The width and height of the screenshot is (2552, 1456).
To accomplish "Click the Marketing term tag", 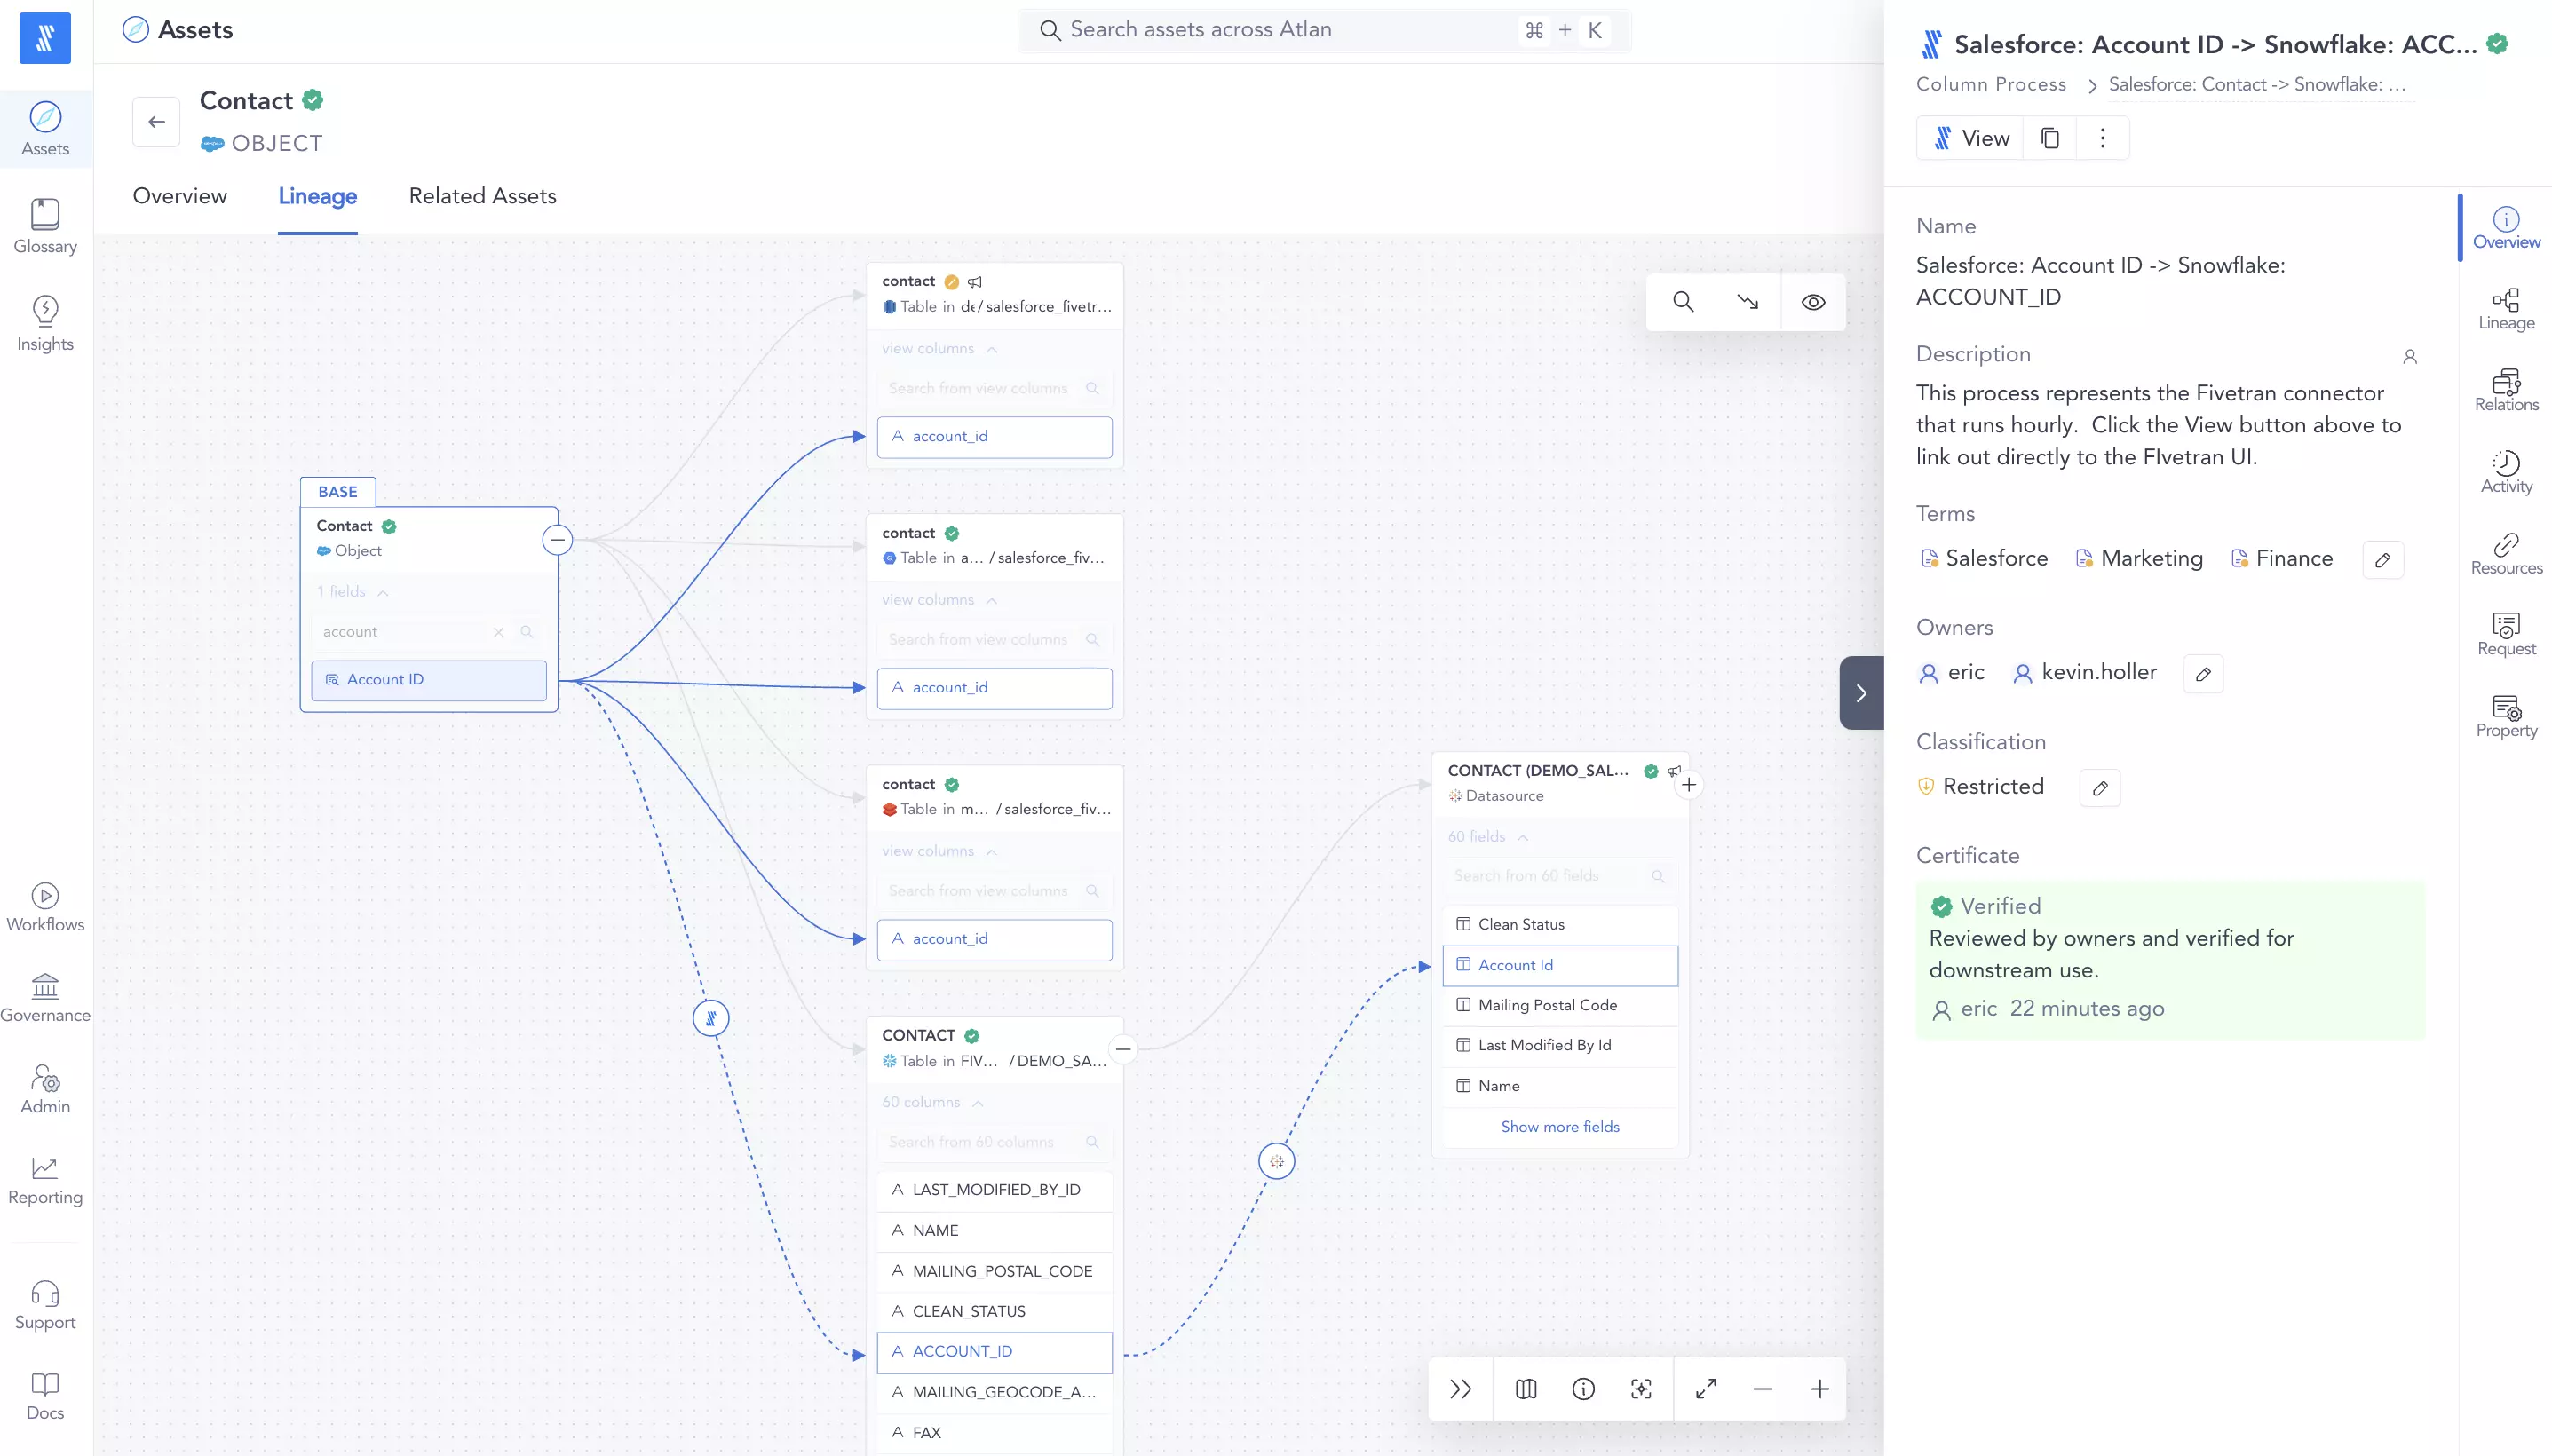I will click(2139, 559).
